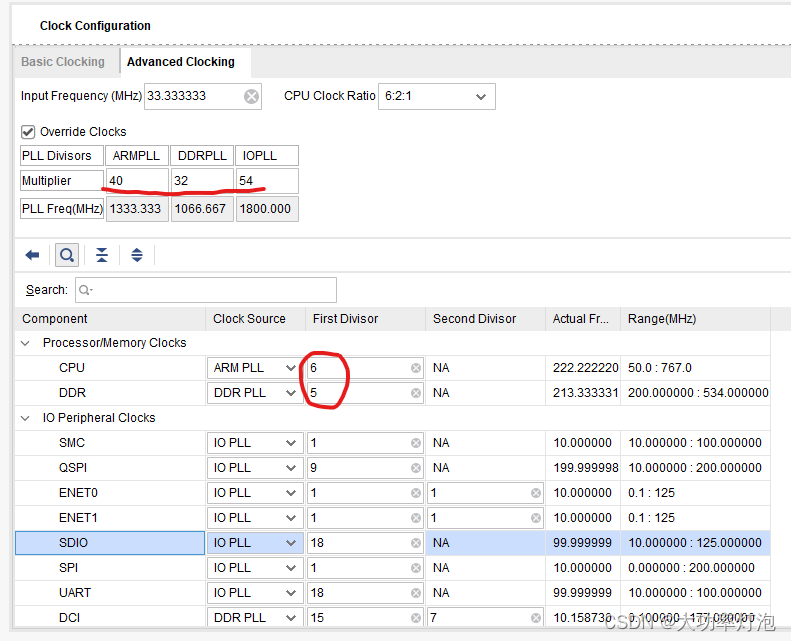The width and height of the screenshot is (791, 641).
Task: Click the collapse all toolbar icon
Action: click(x=102, y=255)
